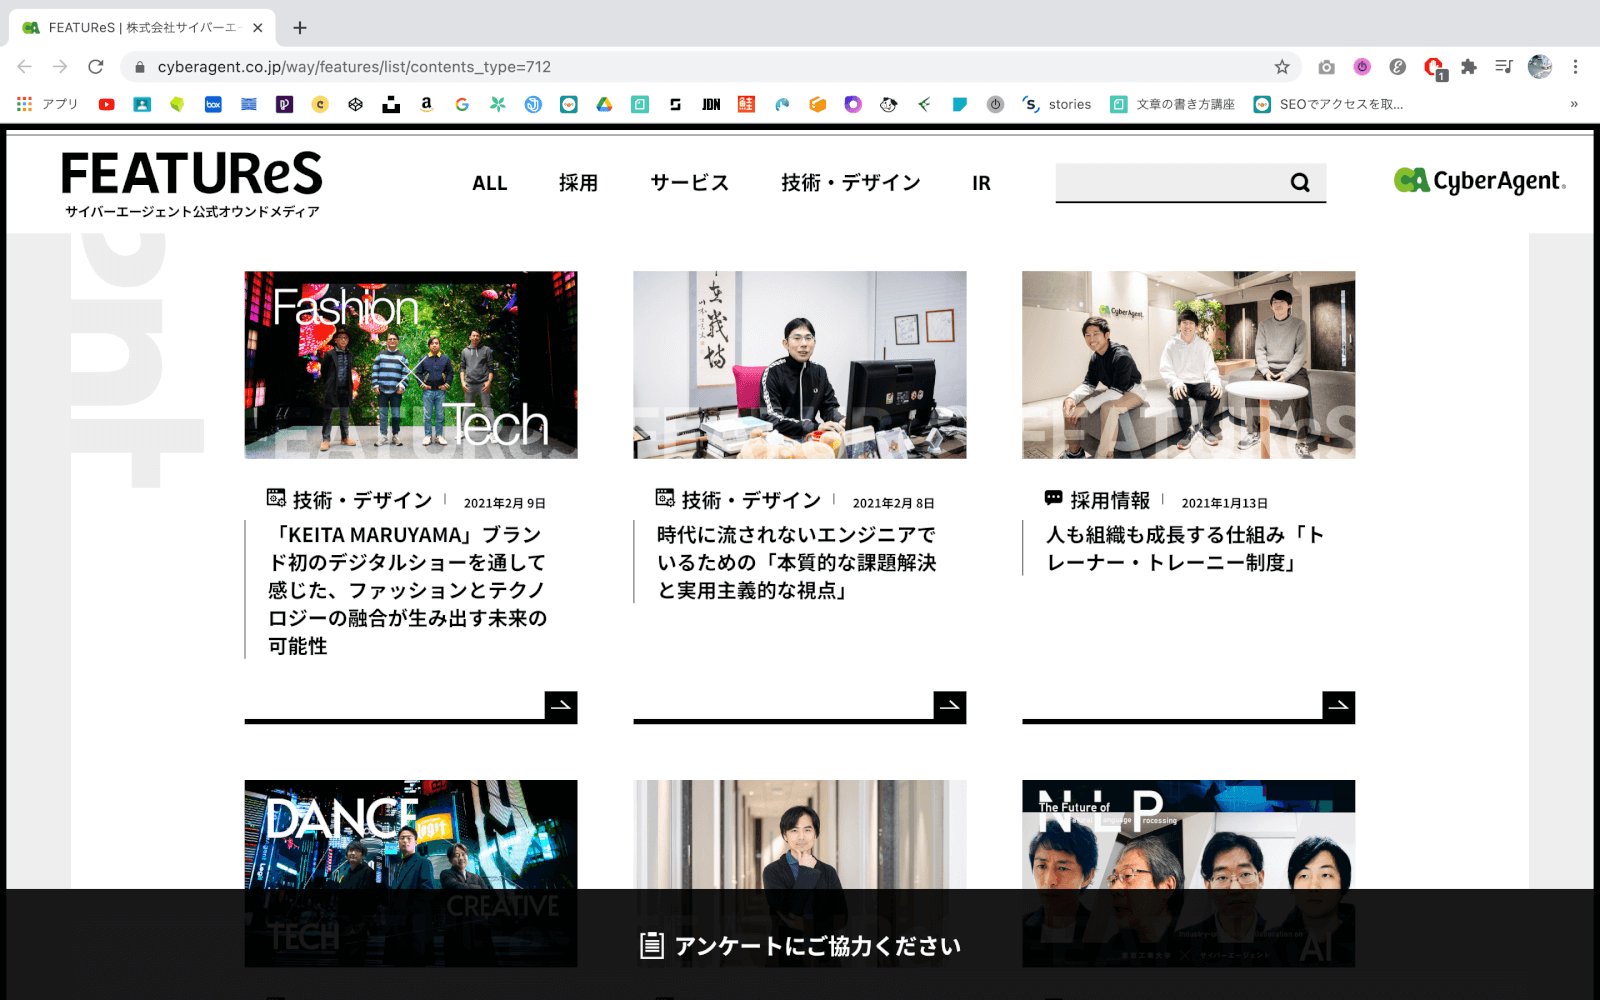Open the Google Drive bookmark

pos(604,104)
